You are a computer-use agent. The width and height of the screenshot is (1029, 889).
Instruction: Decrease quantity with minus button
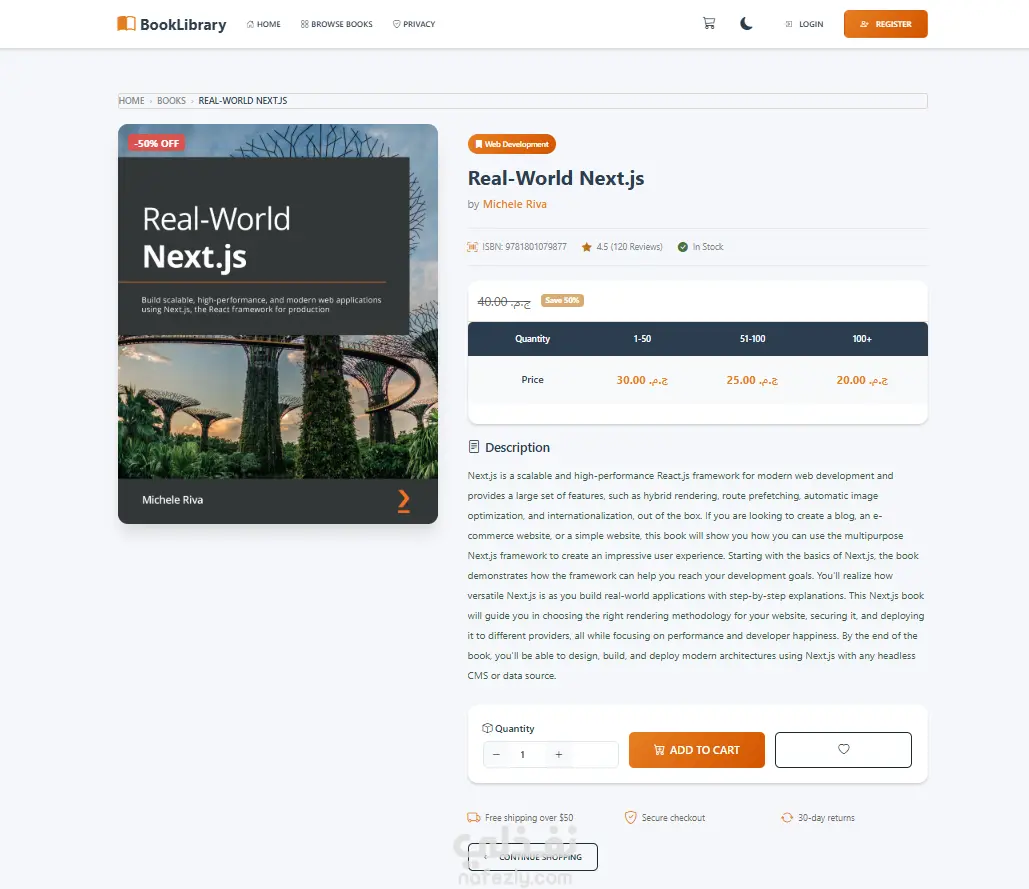(x=496, y=755)
